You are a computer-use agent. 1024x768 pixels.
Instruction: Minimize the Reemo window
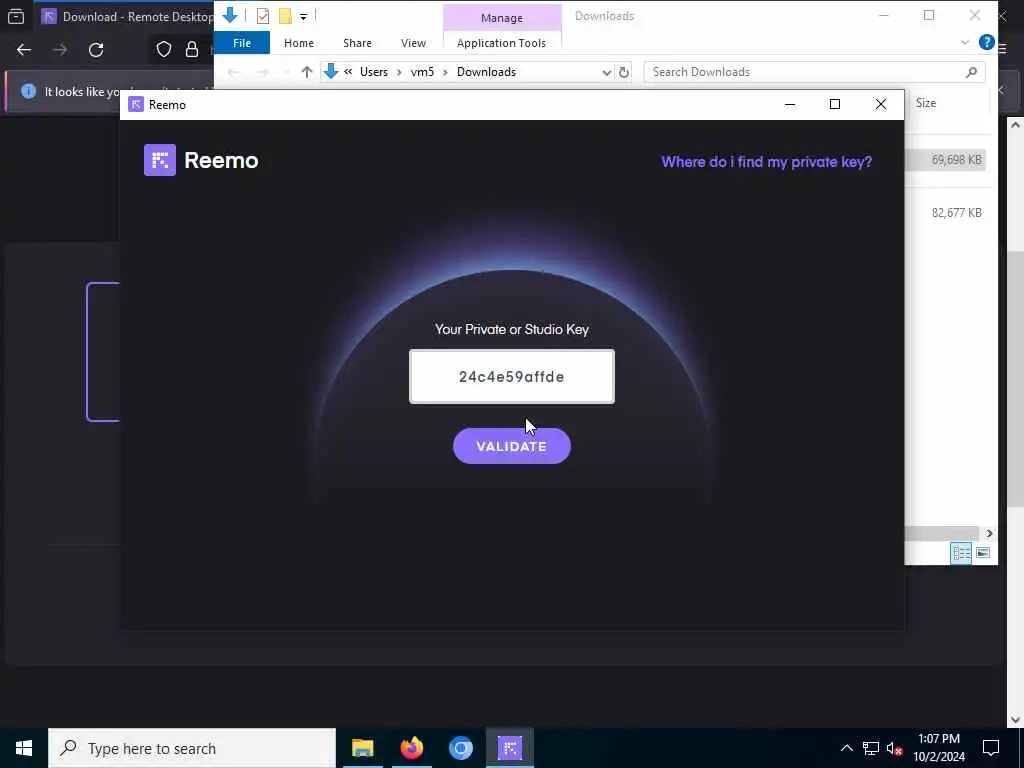coord(790,104)
